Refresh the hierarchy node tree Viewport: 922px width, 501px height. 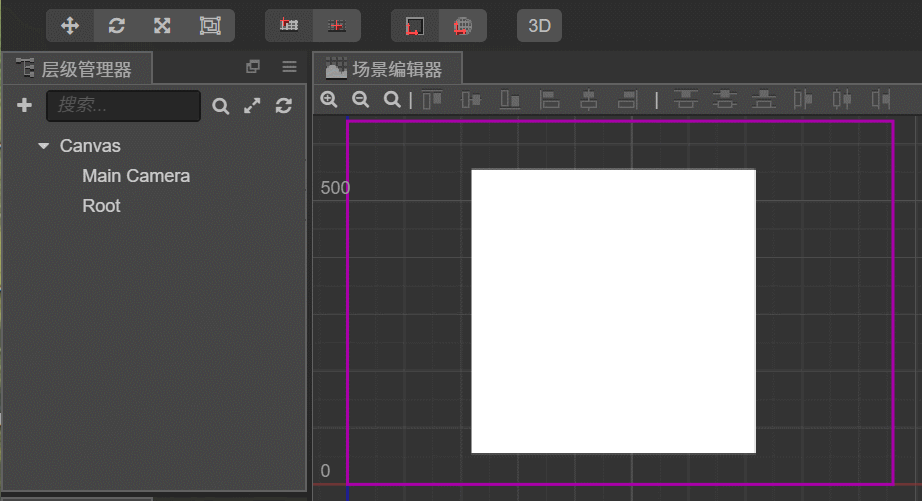point(284,105)
